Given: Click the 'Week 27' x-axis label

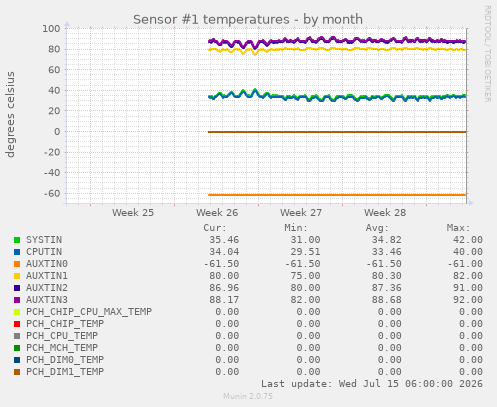Looking at the screenshot, I should click(301, 213).
